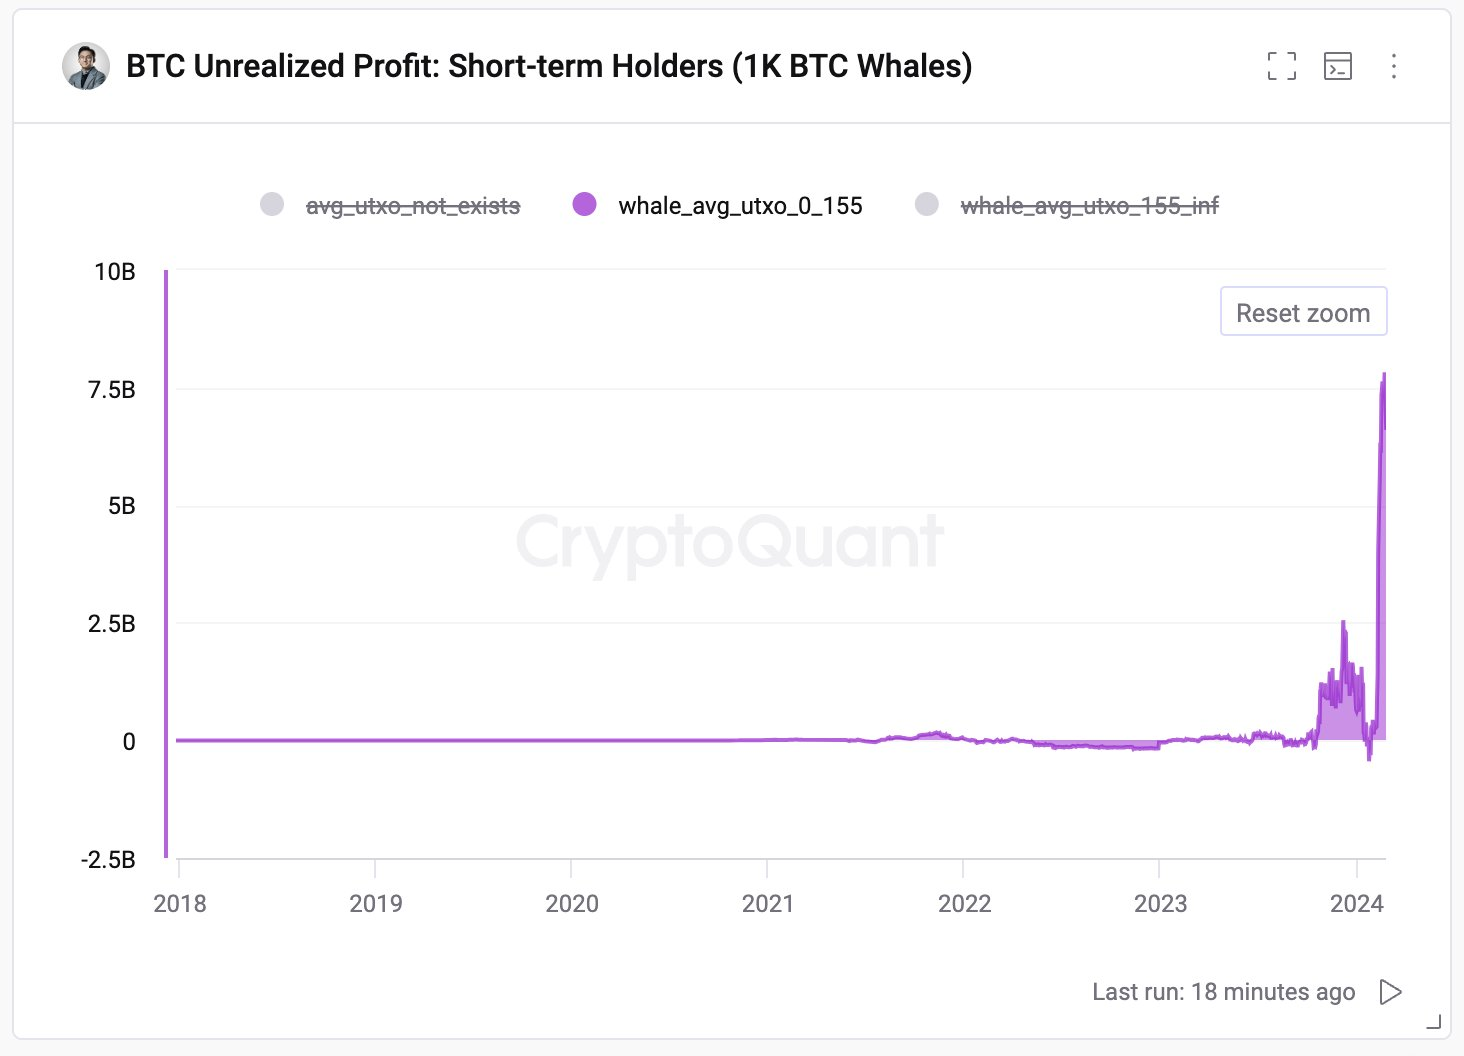
Task: Toggle the whale_avg_utxo_155_inf series
Action: click(1089, 206)
